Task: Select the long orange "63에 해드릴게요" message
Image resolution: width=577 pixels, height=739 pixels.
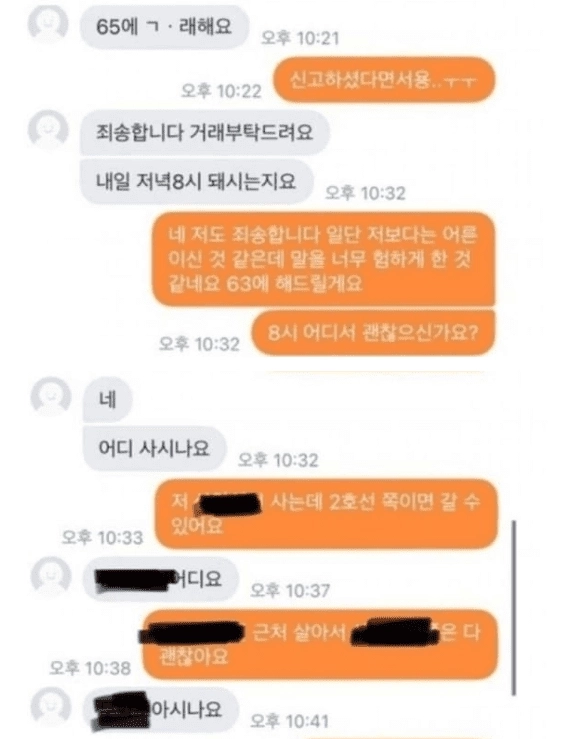Action: point(324,259)
